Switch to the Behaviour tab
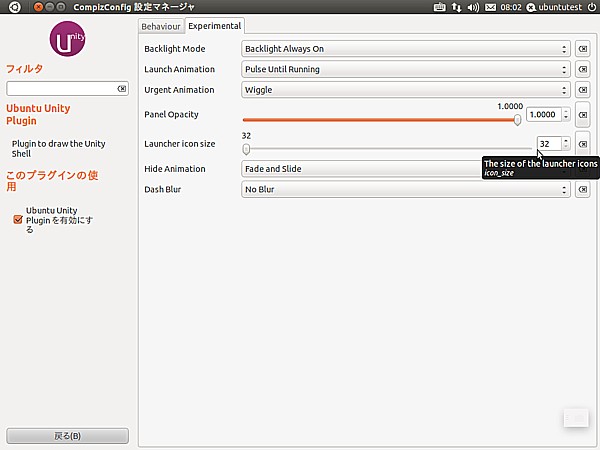 [x=161, y=26]
